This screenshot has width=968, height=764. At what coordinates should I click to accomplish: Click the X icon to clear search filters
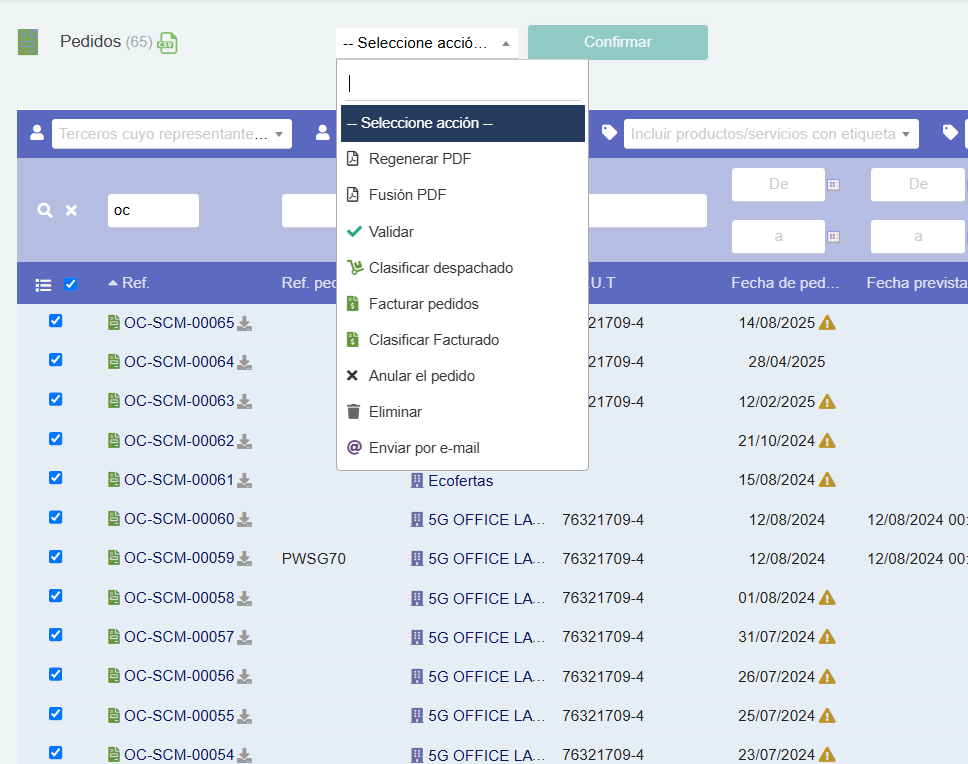(x=71, y=210)
